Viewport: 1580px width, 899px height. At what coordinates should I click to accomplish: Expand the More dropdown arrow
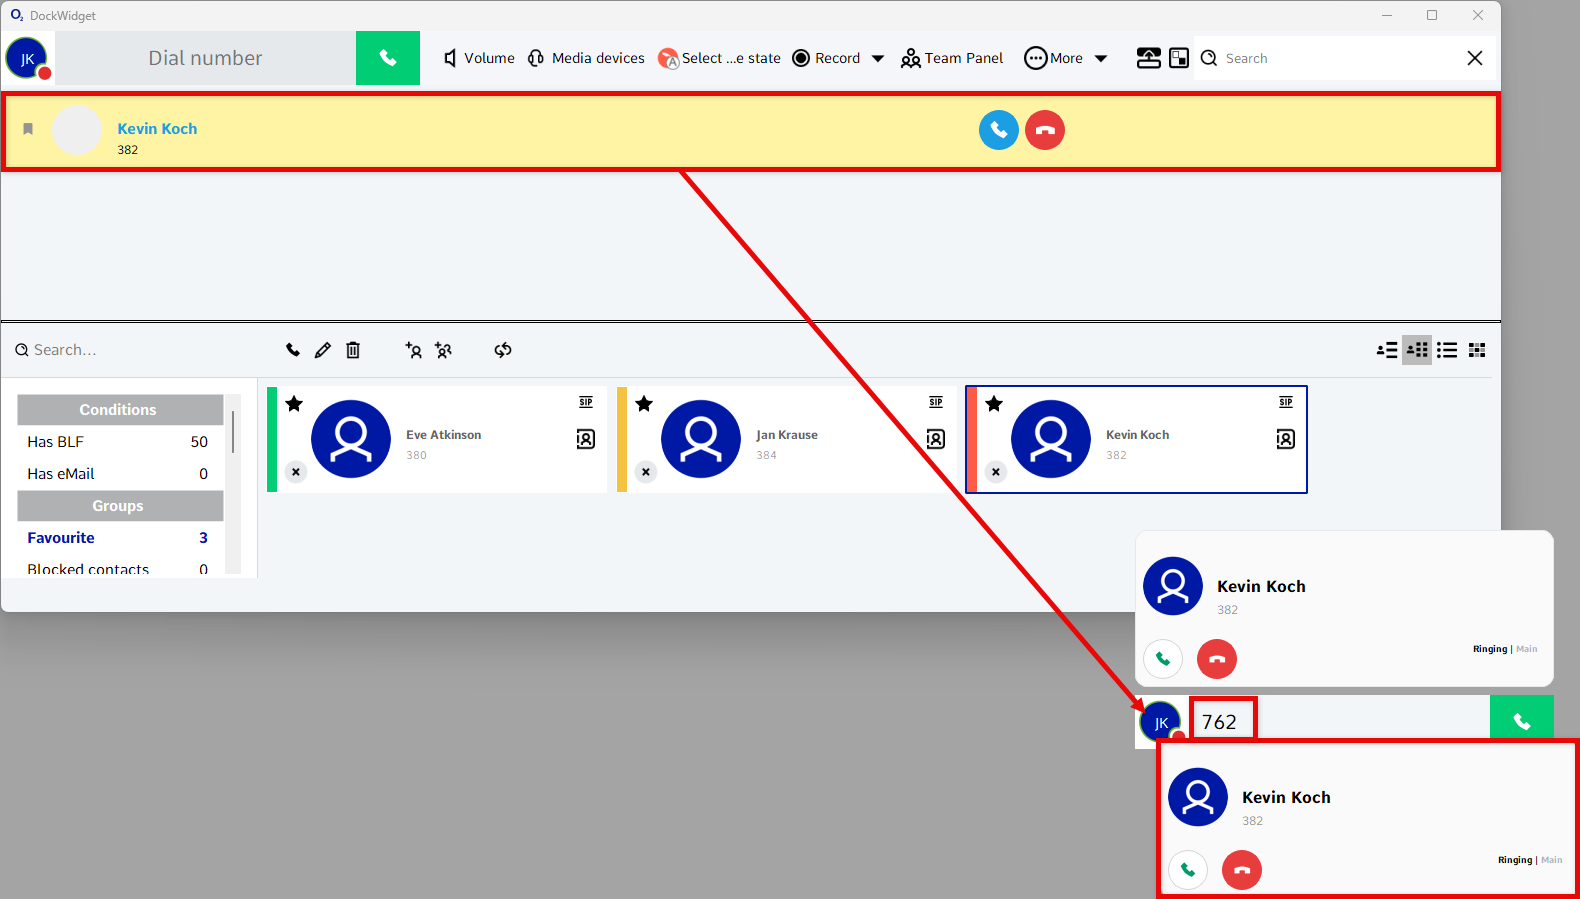[x=1101, y=58]
